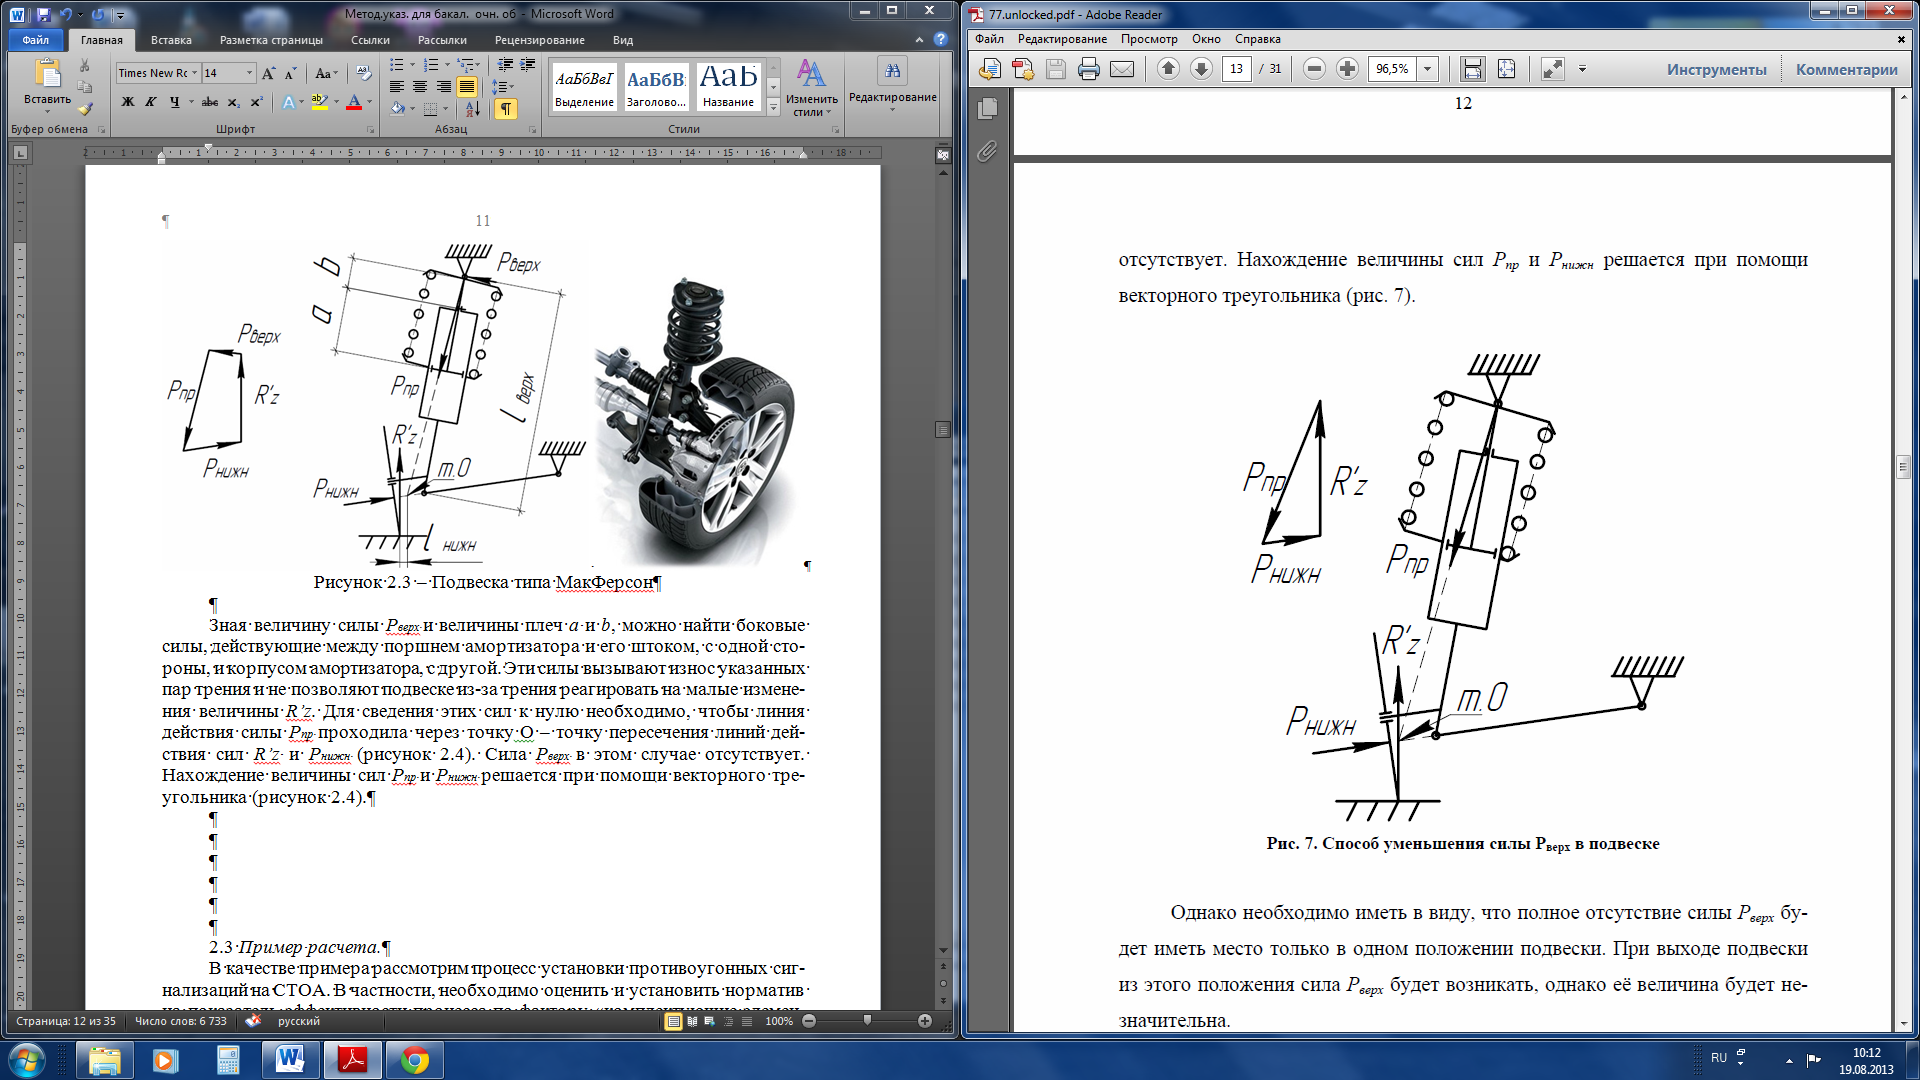This screenshot has width=1920, height=1080.
Task: Click the red font color button
Action: 353,102
